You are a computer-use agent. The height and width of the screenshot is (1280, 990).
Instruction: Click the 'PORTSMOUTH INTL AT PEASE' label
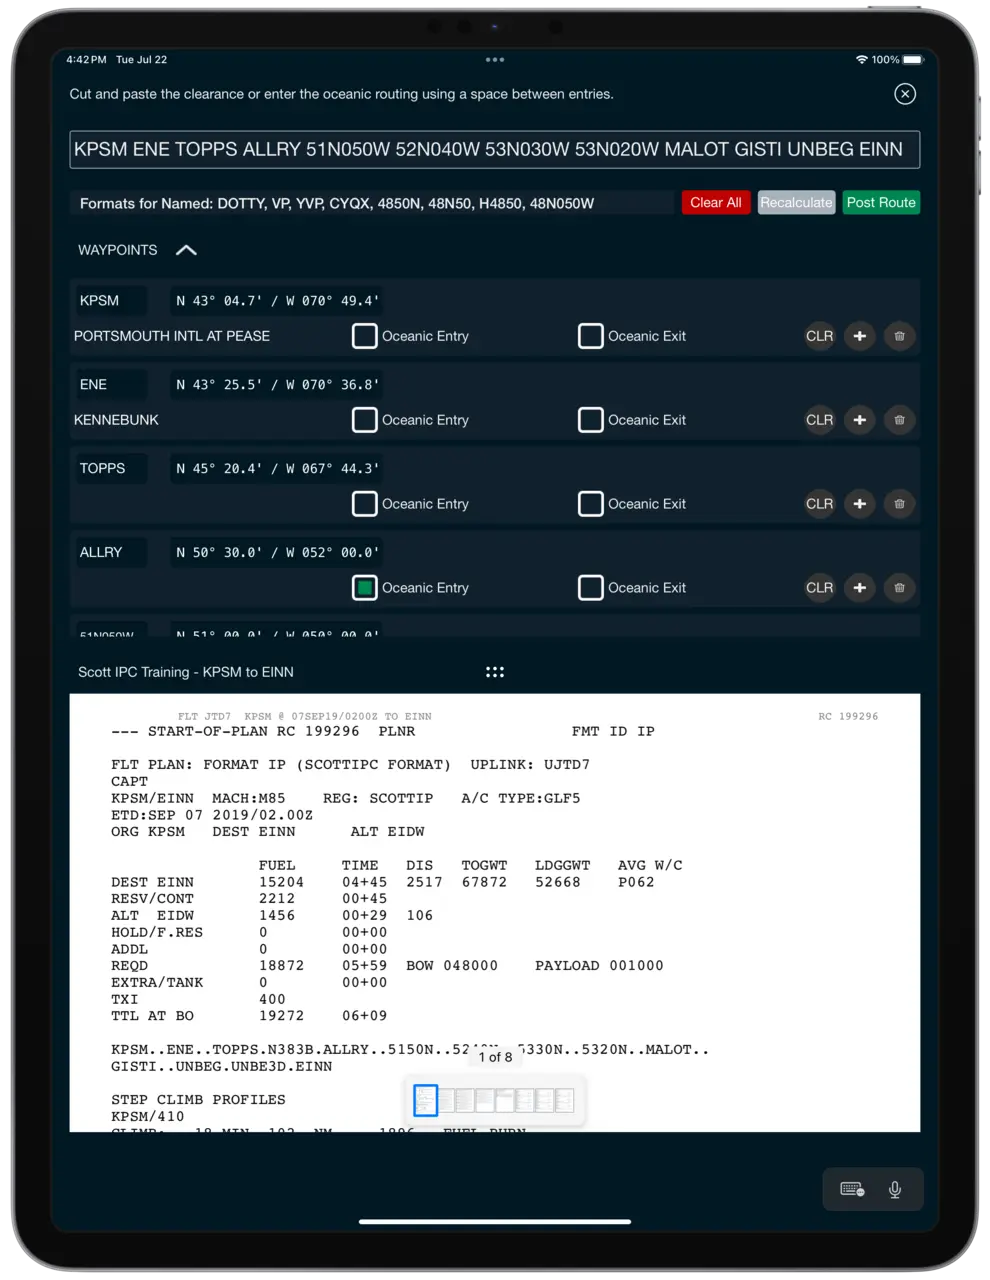pyautogui.click(x=172, y=336)
